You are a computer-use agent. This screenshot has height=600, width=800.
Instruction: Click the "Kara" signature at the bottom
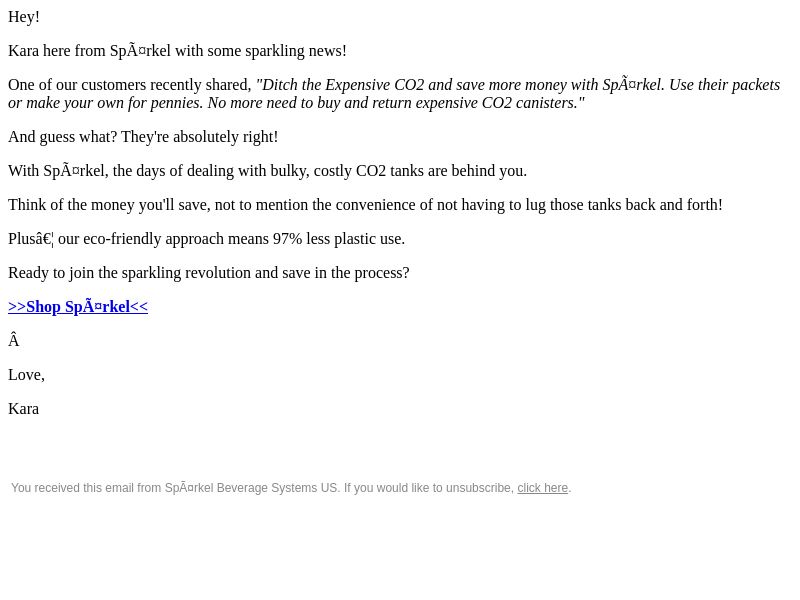23,409
